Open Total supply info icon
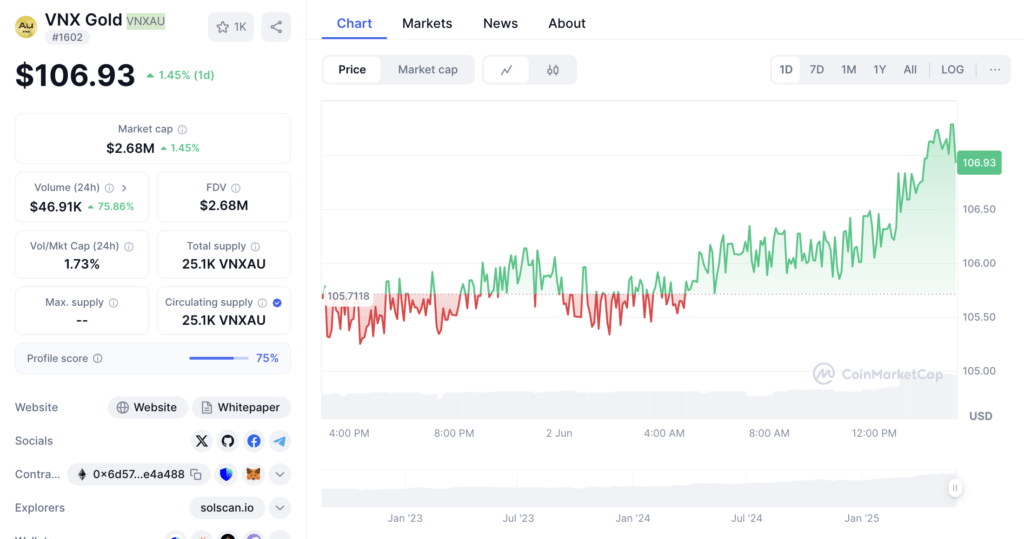 pyautogui.click(x=255, y=246)
